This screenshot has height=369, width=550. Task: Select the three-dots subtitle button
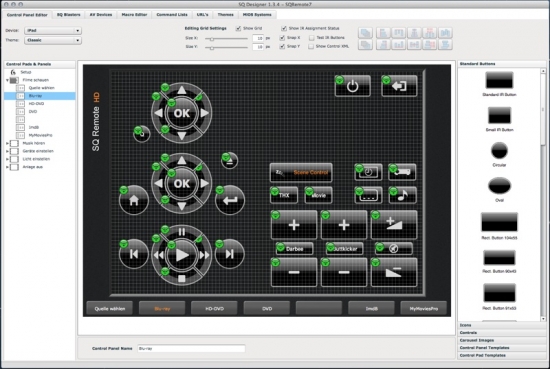pyautogui.click(x=368, y=195)
